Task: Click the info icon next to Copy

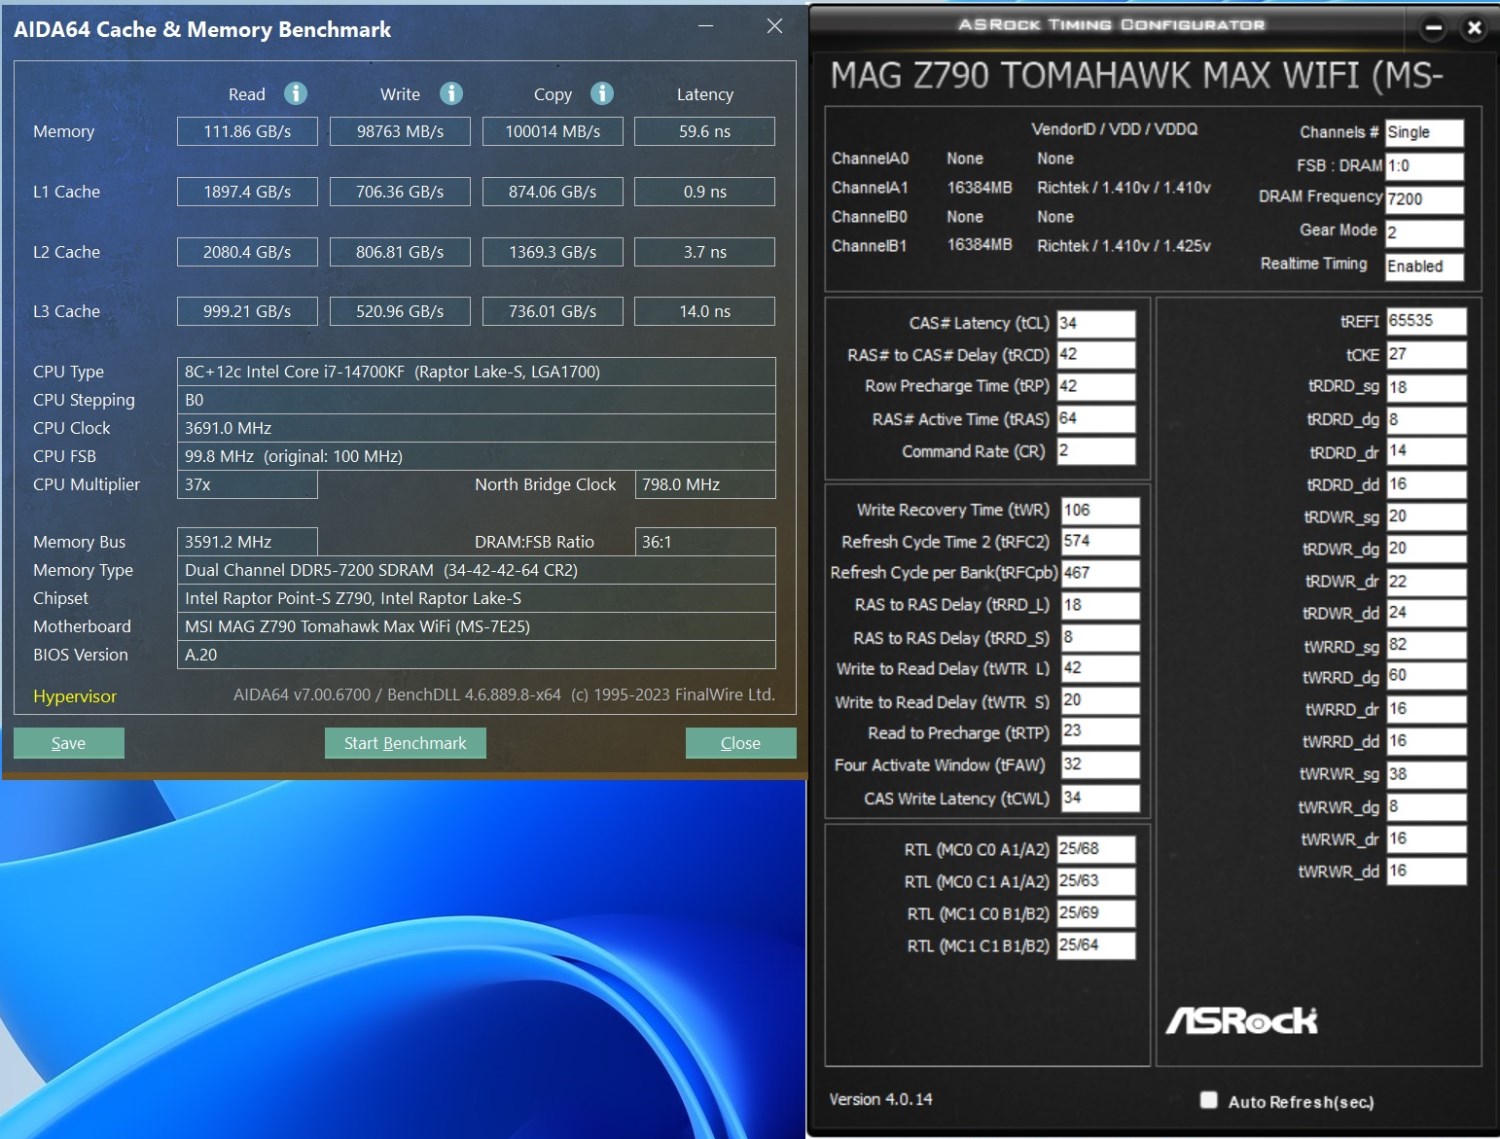Action: (602, 93)
